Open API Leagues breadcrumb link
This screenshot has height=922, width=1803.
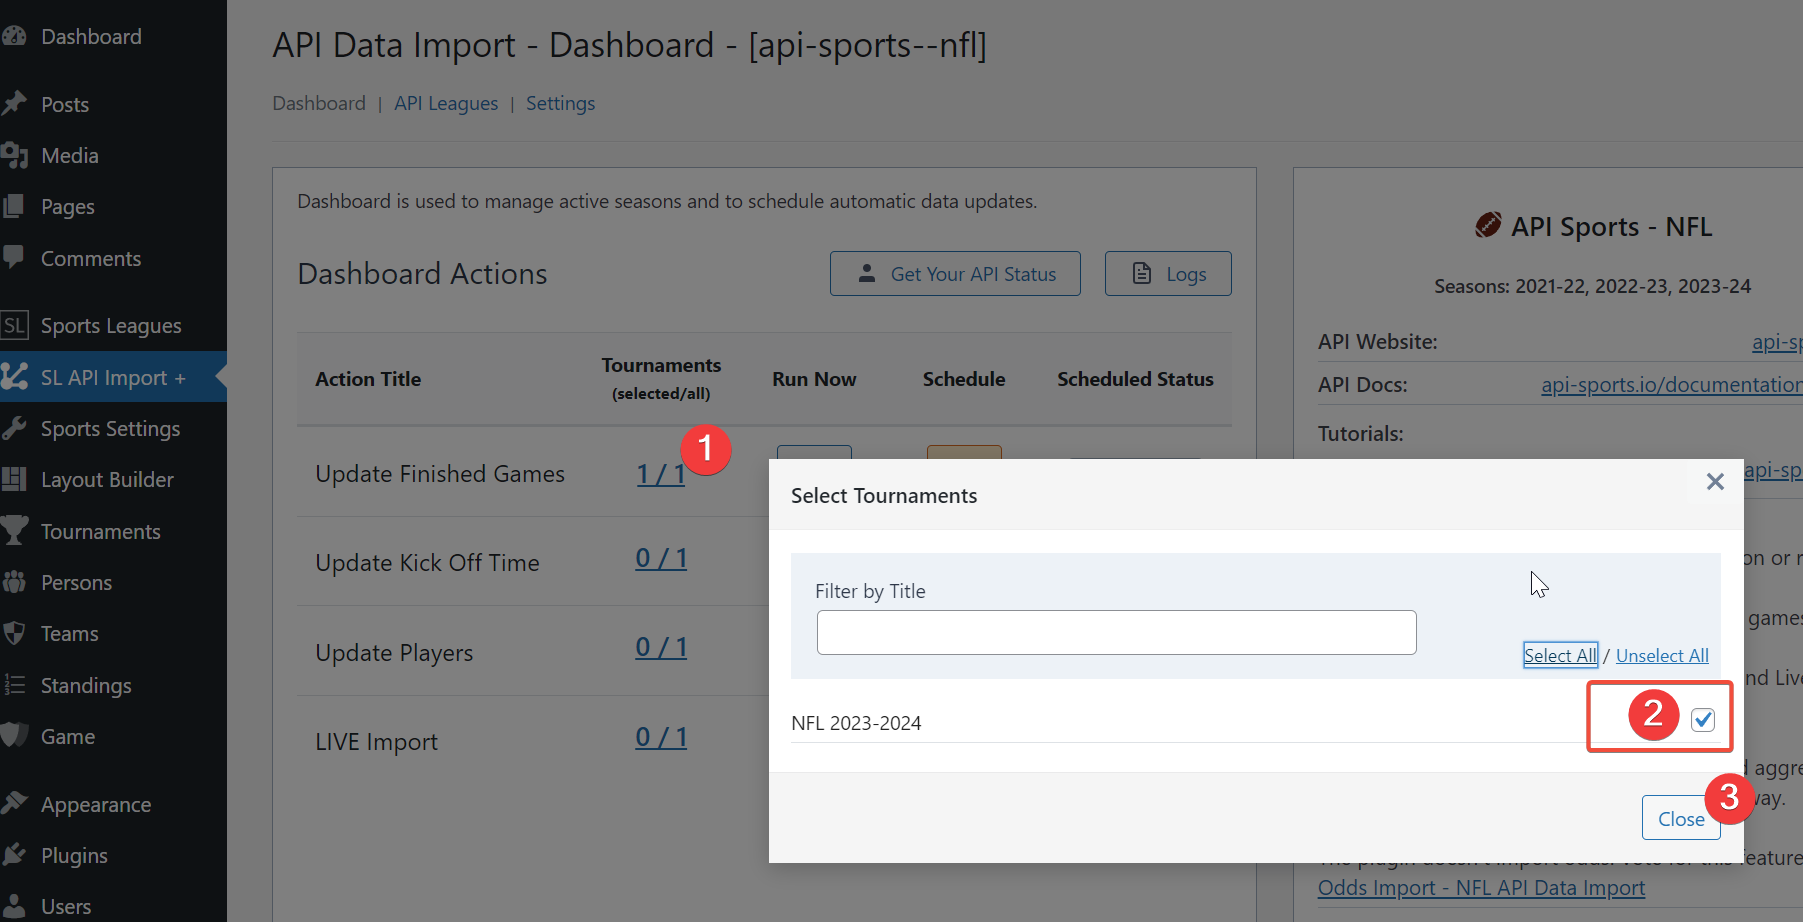click(x=446, y=103)
